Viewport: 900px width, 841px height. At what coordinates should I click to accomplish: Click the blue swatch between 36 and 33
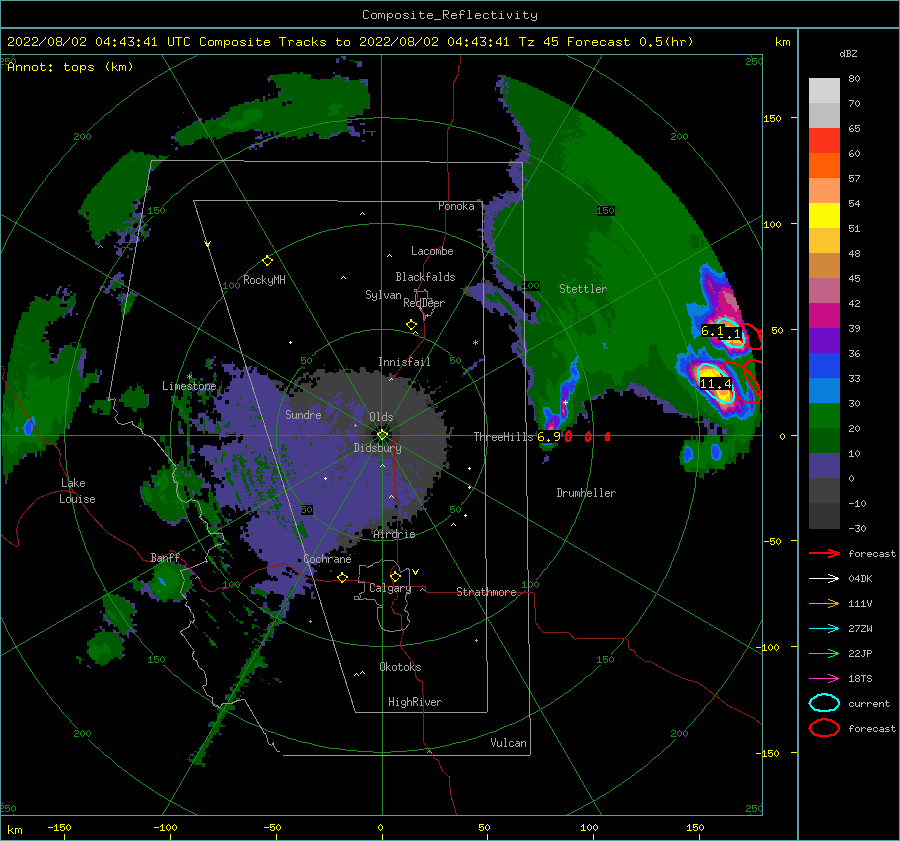(824, 366)
